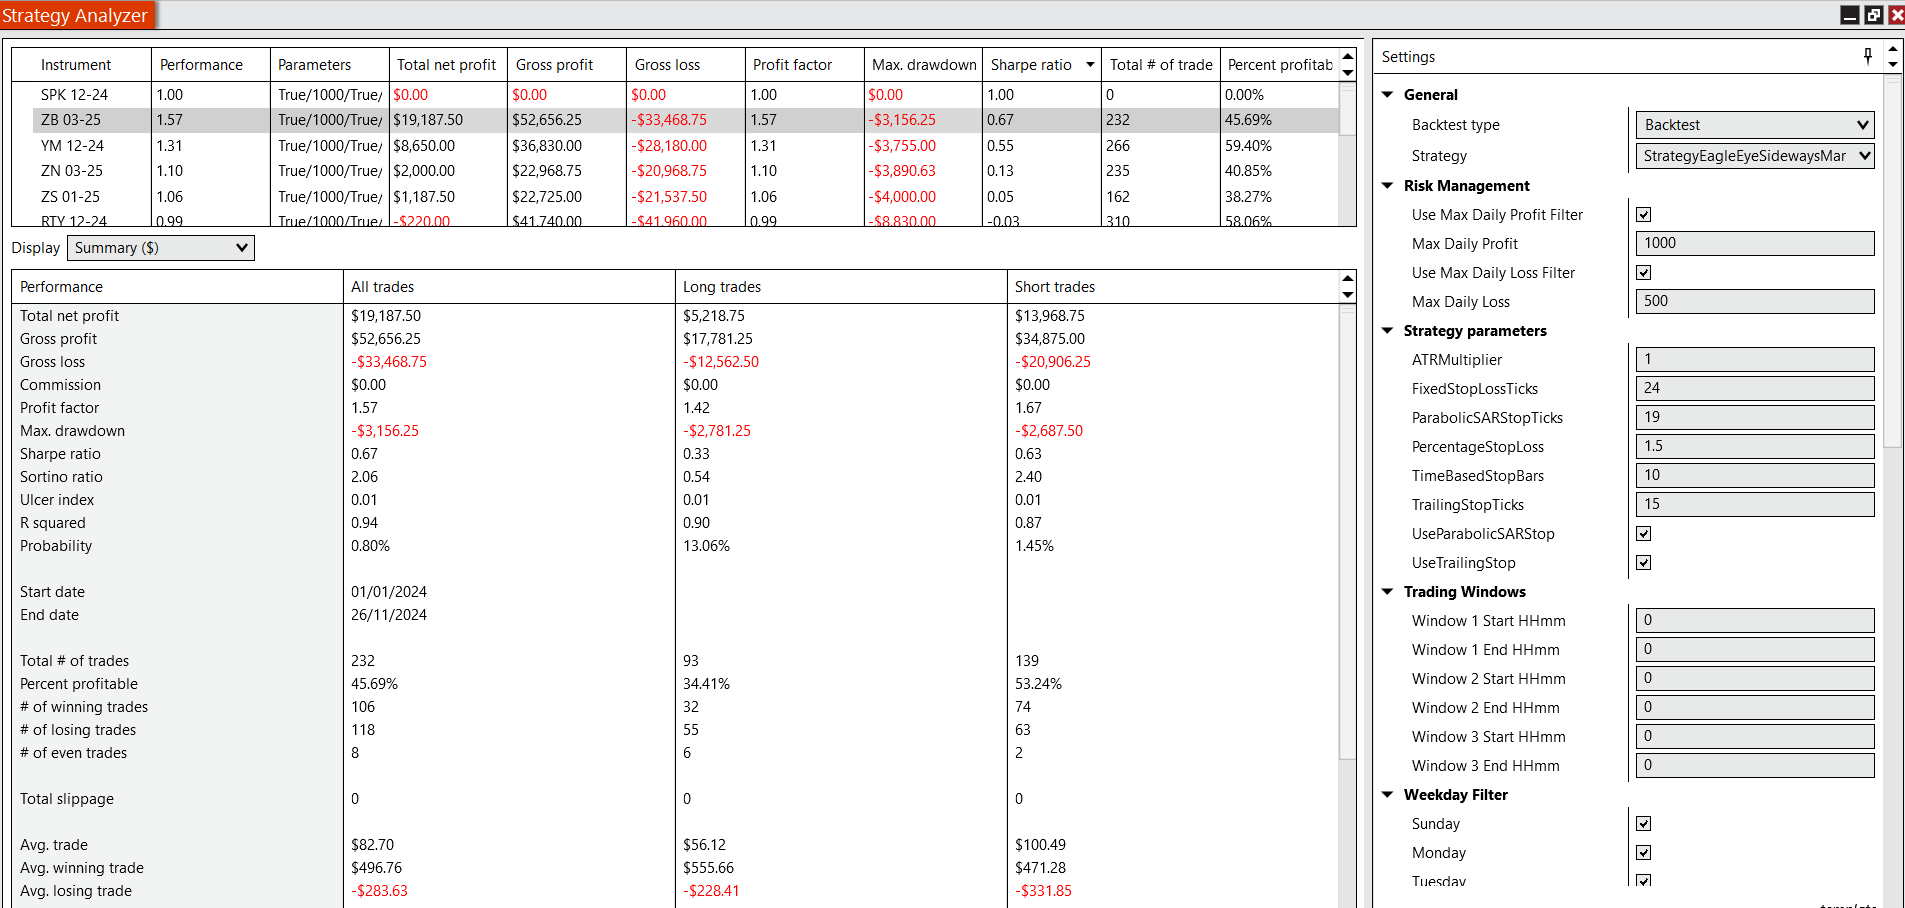Click down arrow of Performance summary table
The image size is (1905, 908).
pos(1347,295)
